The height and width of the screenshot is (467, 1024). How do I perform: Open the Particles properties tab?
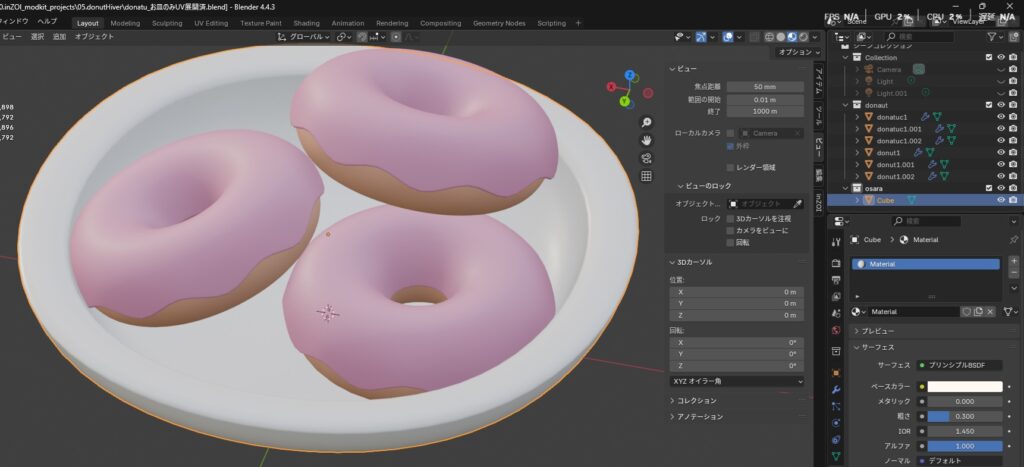point(836,406)
